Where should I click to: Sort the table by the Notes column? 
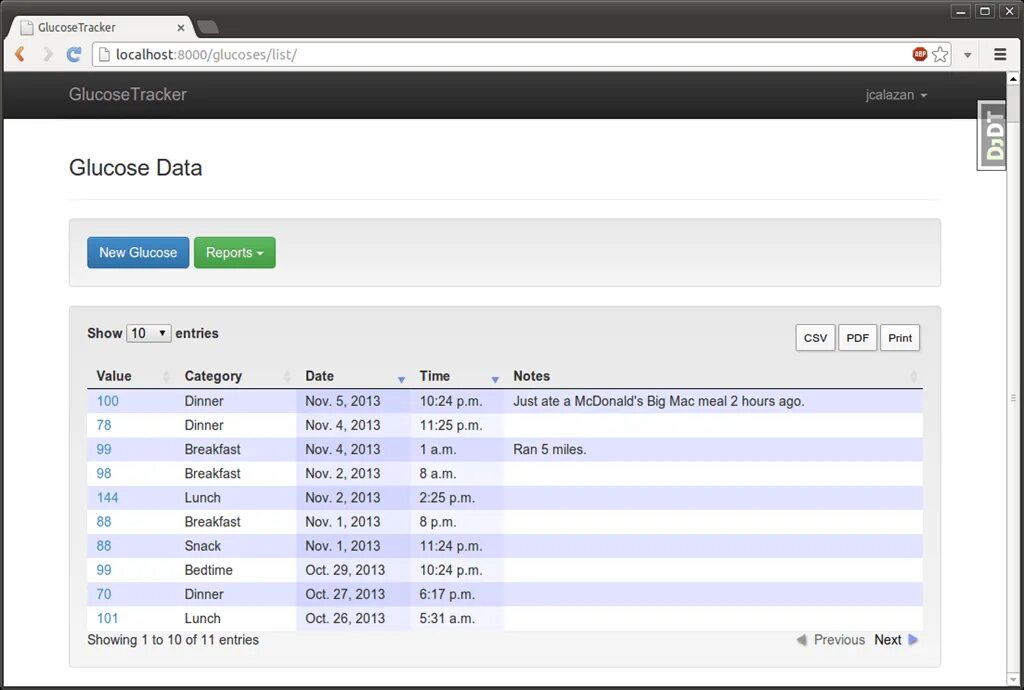point(713,376)
